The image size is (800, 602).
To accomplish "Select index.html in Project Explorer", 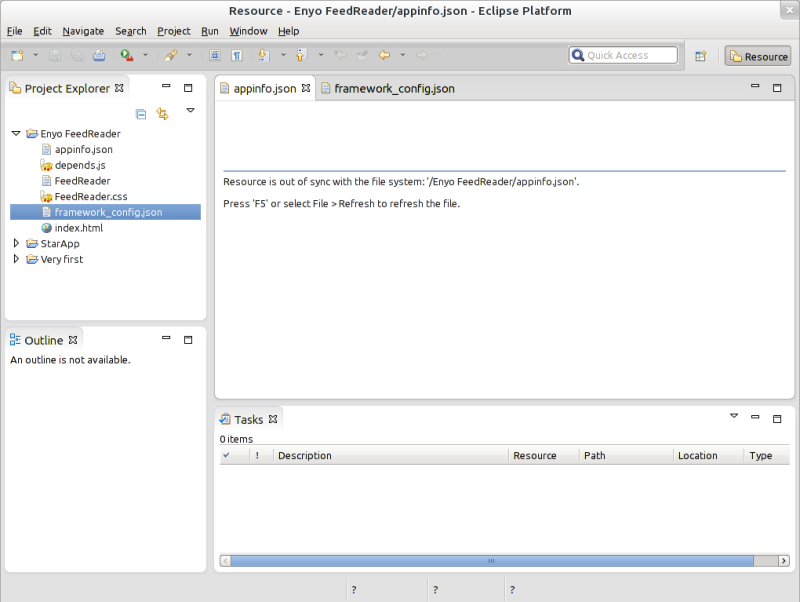I will click(78, 228).
